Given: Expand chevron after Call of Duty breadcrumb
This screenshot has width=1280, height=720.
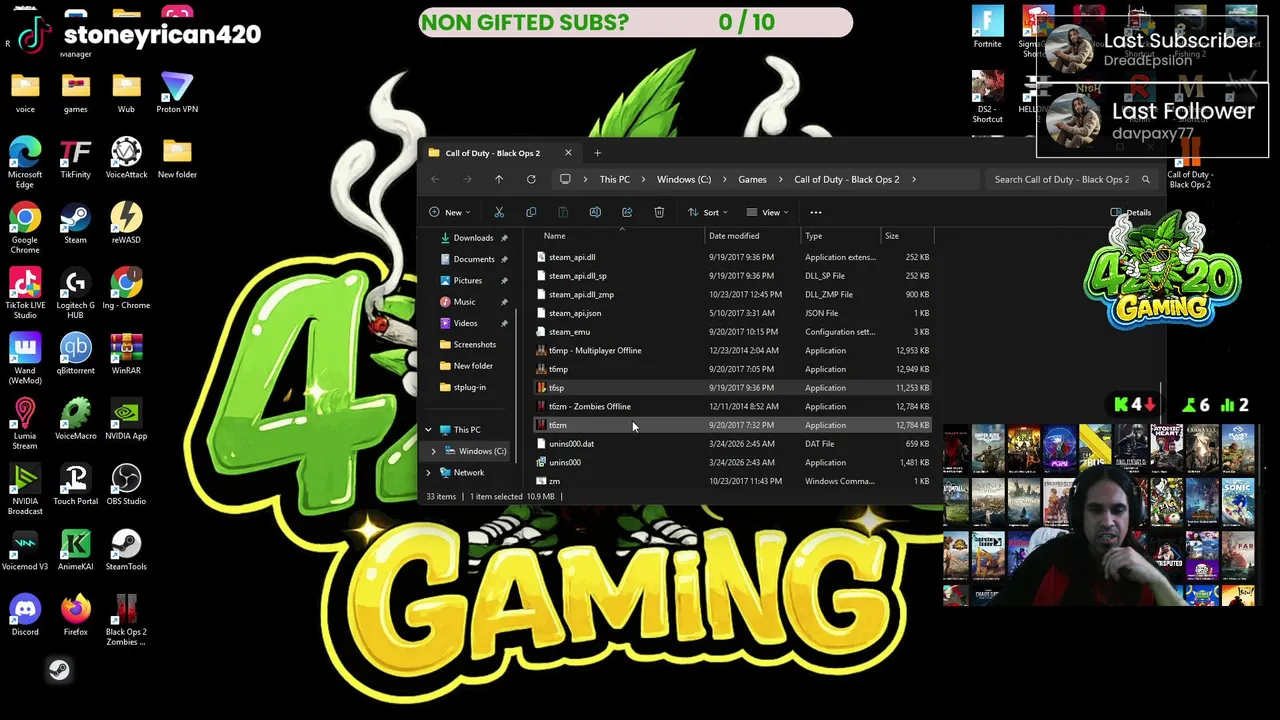Looking at the screenshot, I should [913, 179].
